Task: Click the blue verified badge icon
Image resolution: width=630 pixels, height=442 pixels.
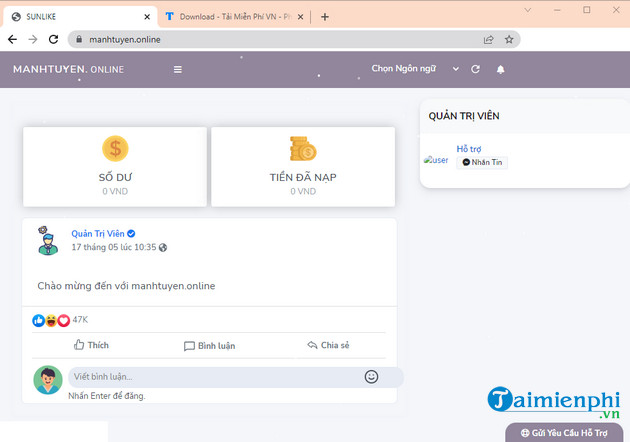Action: coord(131,233)
